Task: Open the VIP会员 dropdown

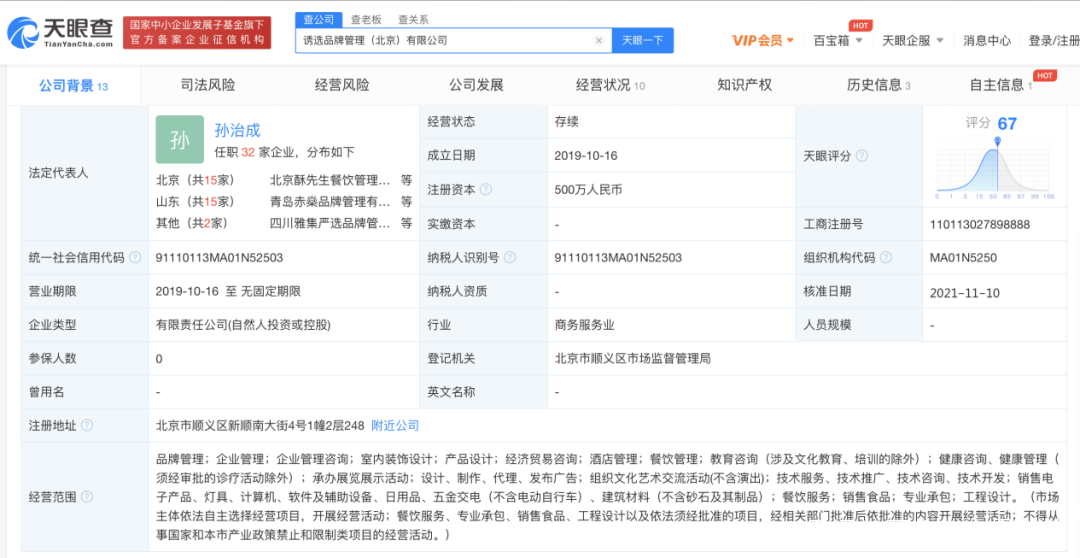Action: click(763, 41)
